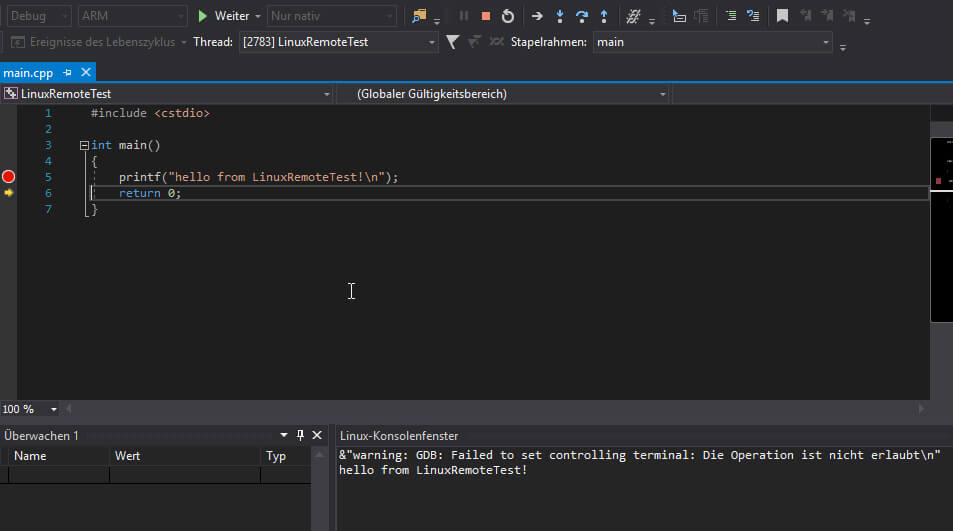The height and width of the screenshot is (531, 953).
Task: Toggle auto-hide pin on Überwachen 1 panel
Action: point(300,435)
